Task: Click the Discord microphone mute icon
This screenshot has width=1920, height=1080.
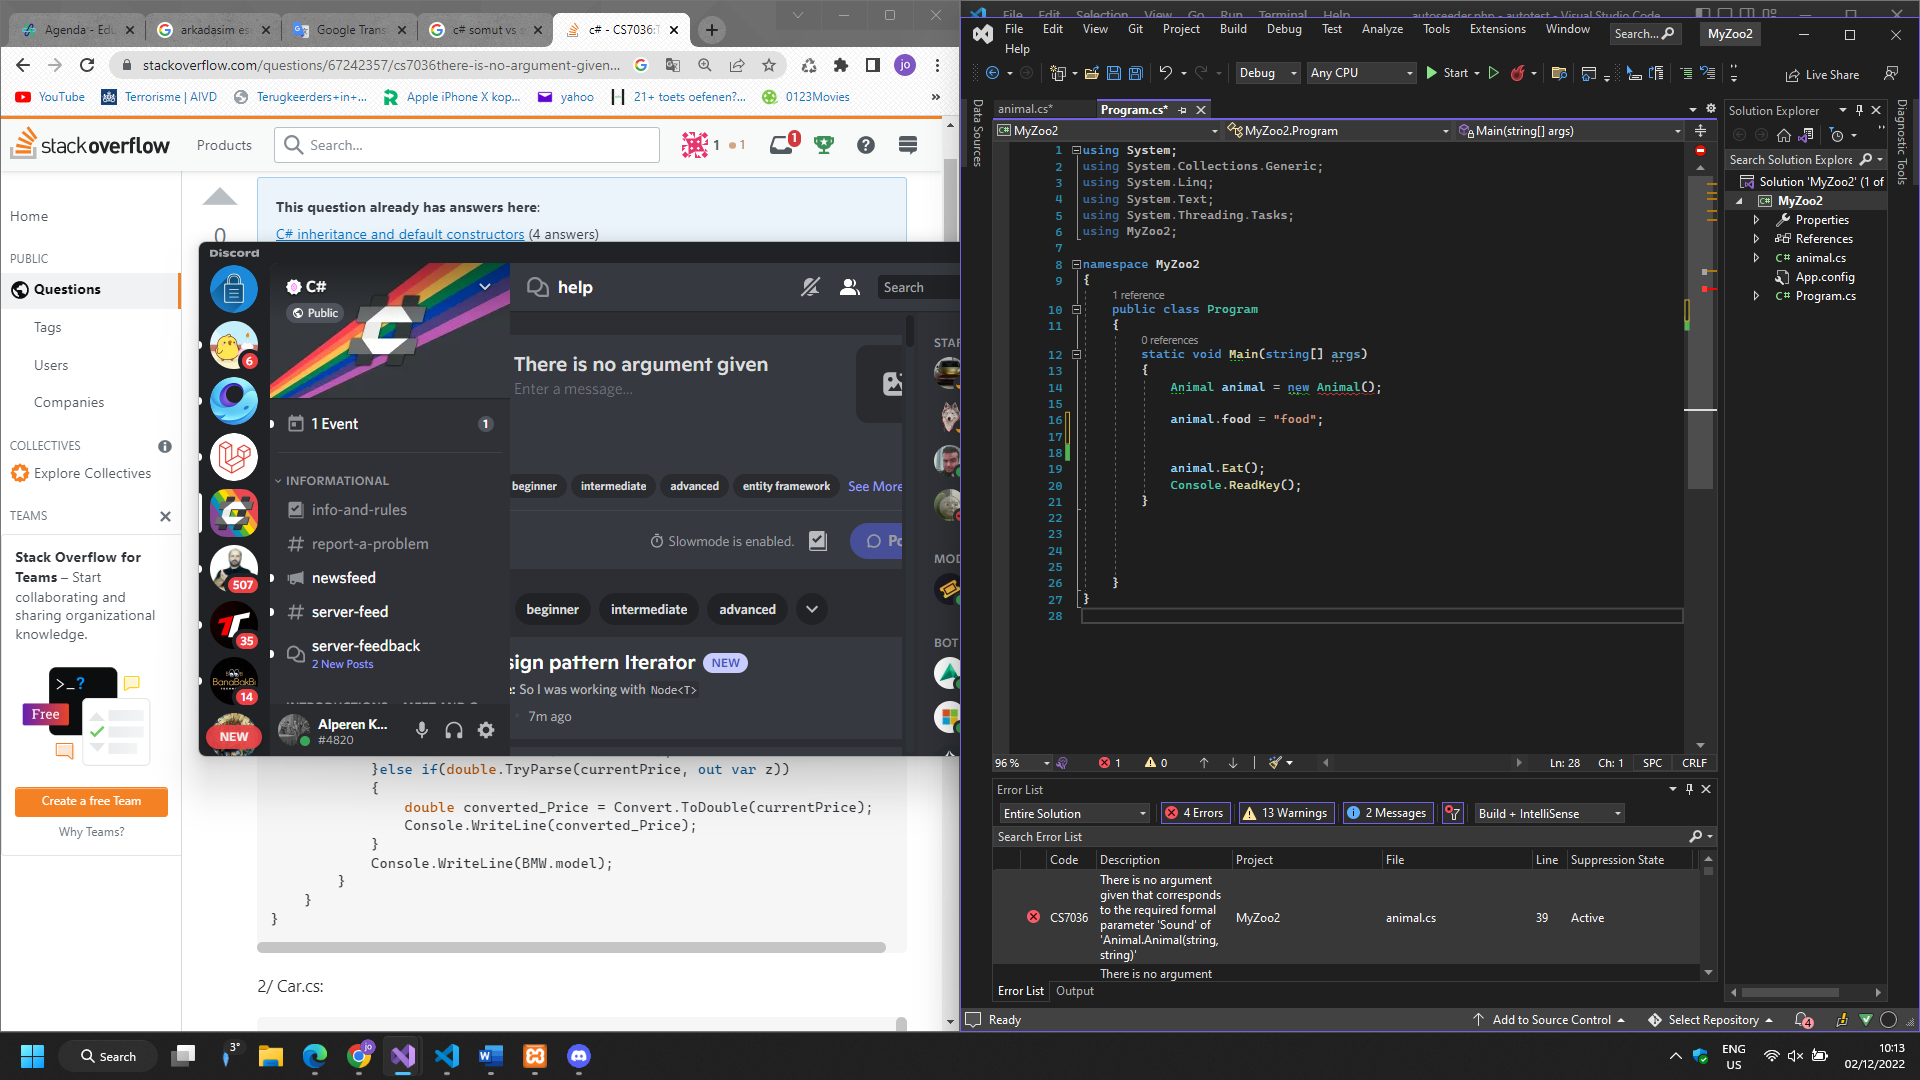Action: pyautogui.click(x=422, y=730)
